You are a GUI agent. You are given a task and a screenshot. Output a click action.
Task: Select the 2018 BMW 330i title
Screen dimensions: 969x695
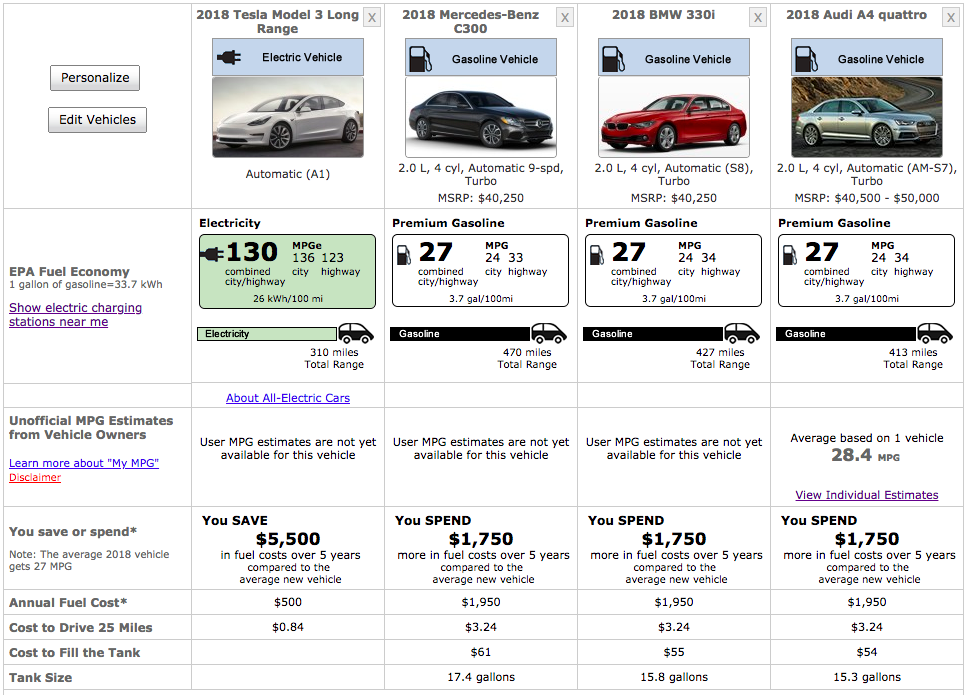tap(664, 15)
